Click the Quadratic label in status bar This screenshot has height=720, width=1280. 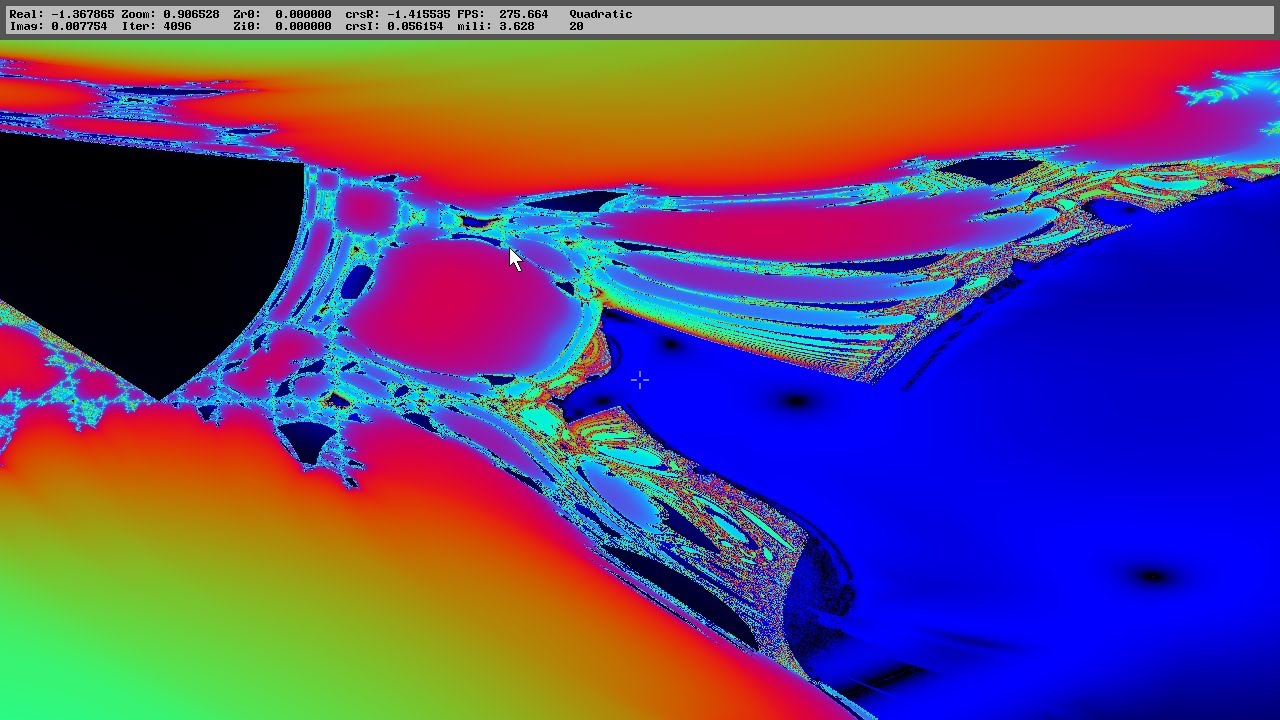click(x=600, y=14)
